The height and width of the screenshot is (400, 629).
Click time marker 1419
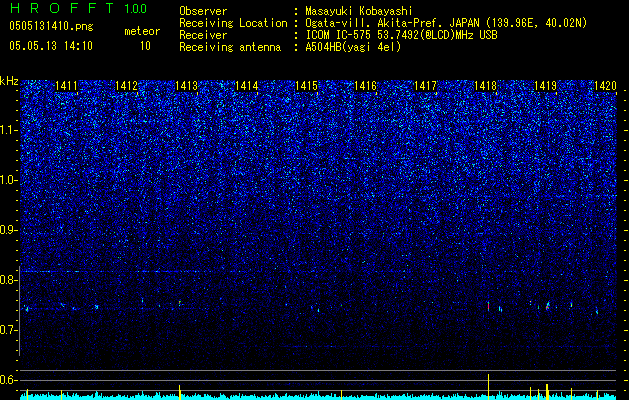click(x=546, y=86)
